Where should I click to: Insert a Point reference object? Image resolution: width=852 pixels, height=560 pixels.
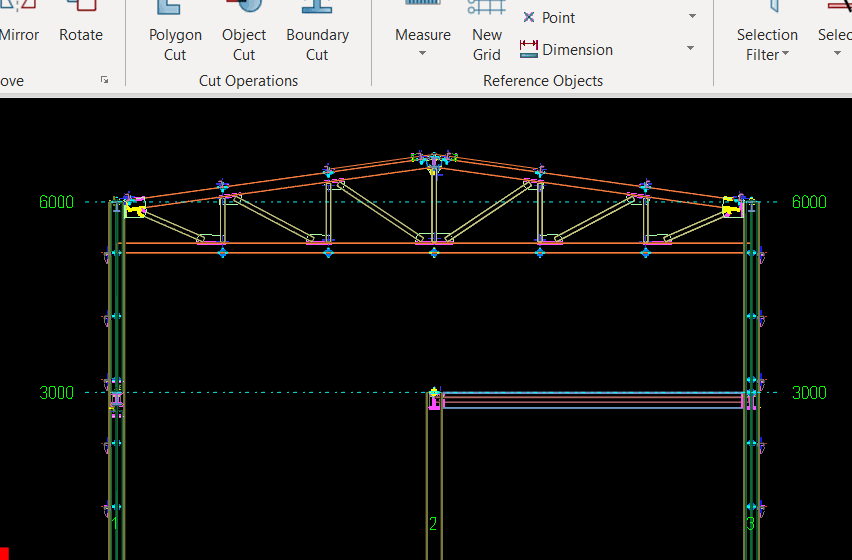[550, 18]
